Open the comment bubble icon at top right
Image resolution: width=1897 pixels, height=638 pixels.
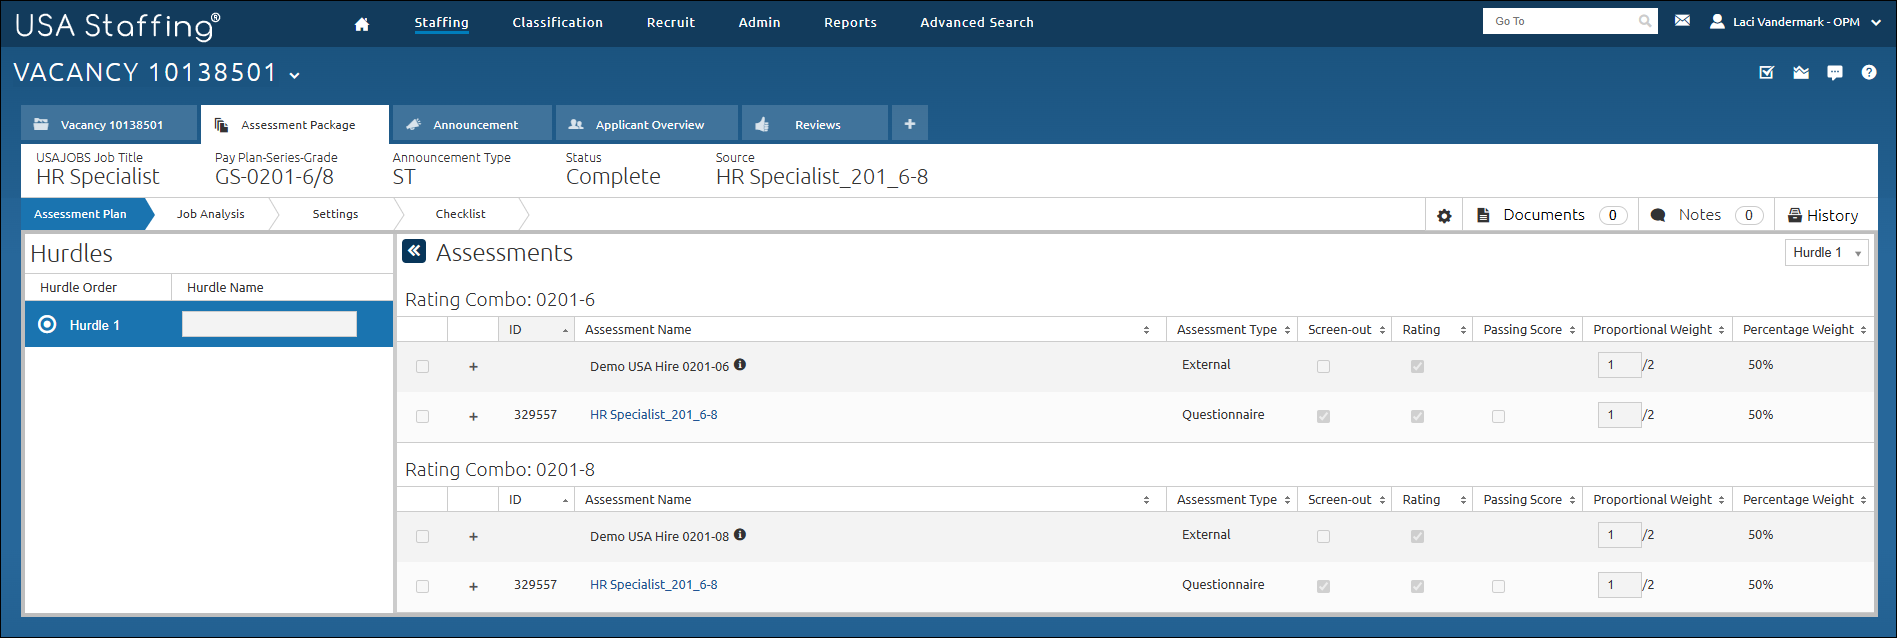(x=1835, y=72)
